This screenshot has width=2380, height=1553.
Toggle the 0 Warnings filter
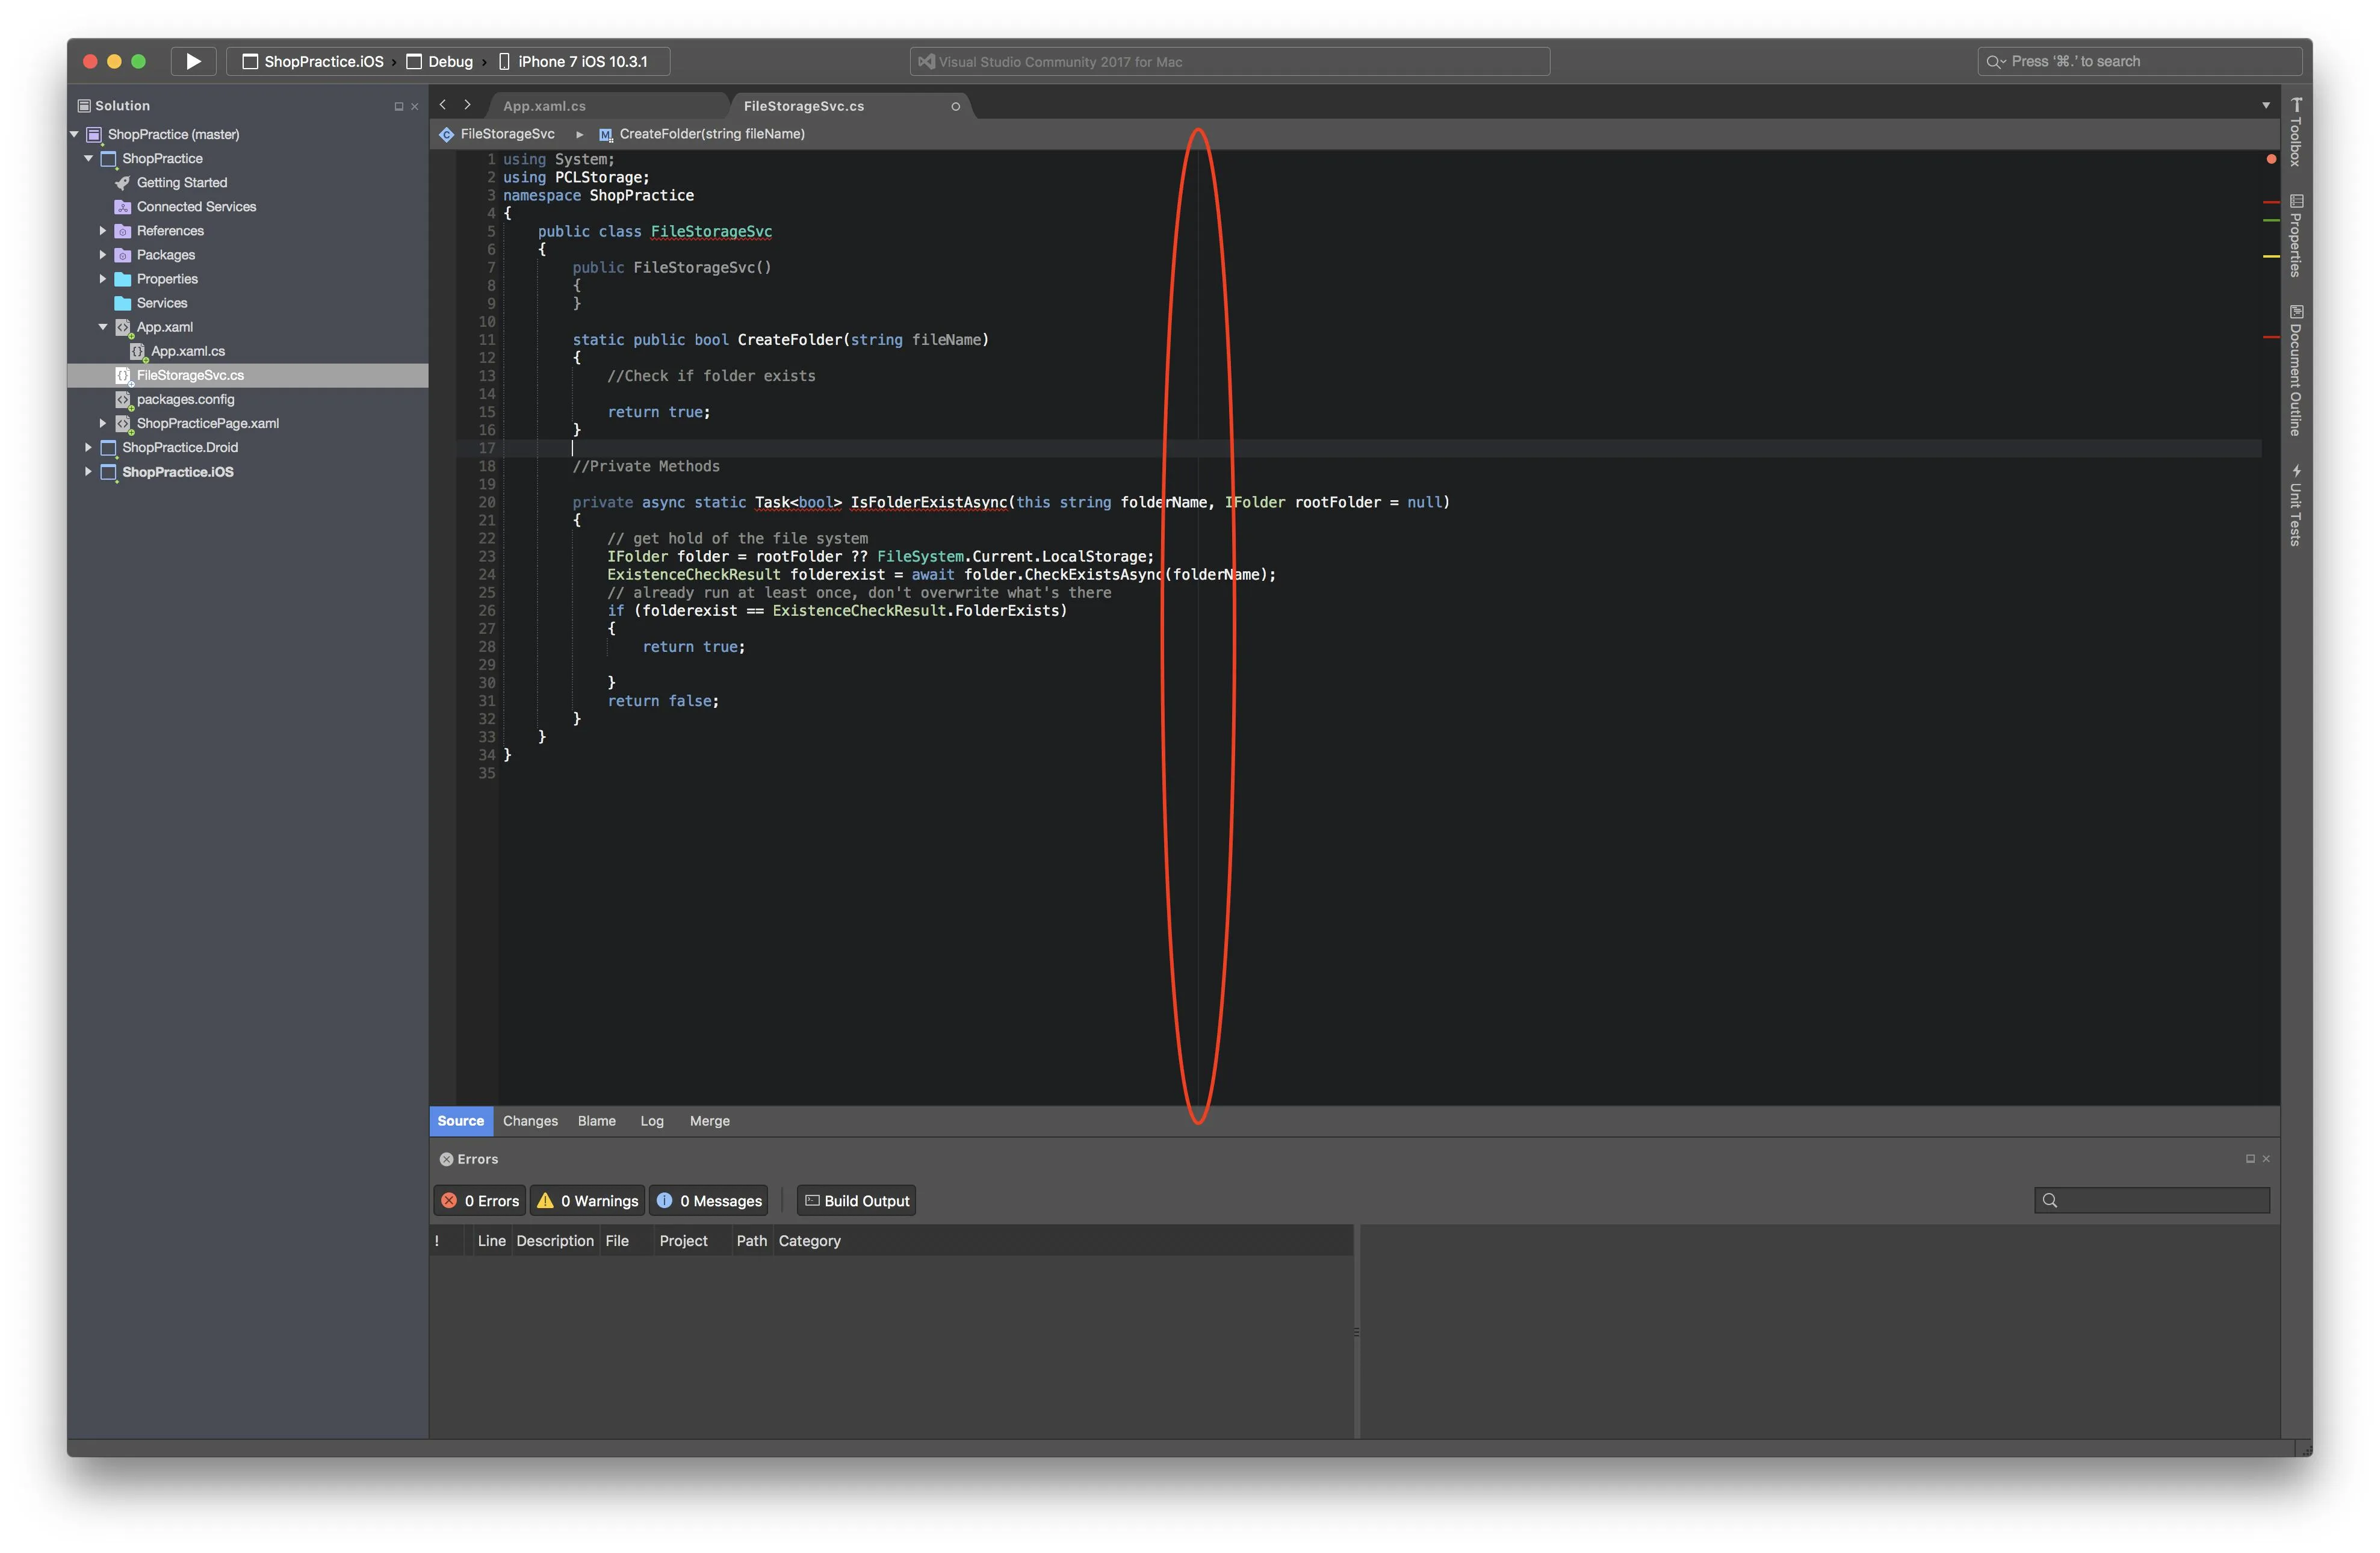click(x=587, y=1200)
